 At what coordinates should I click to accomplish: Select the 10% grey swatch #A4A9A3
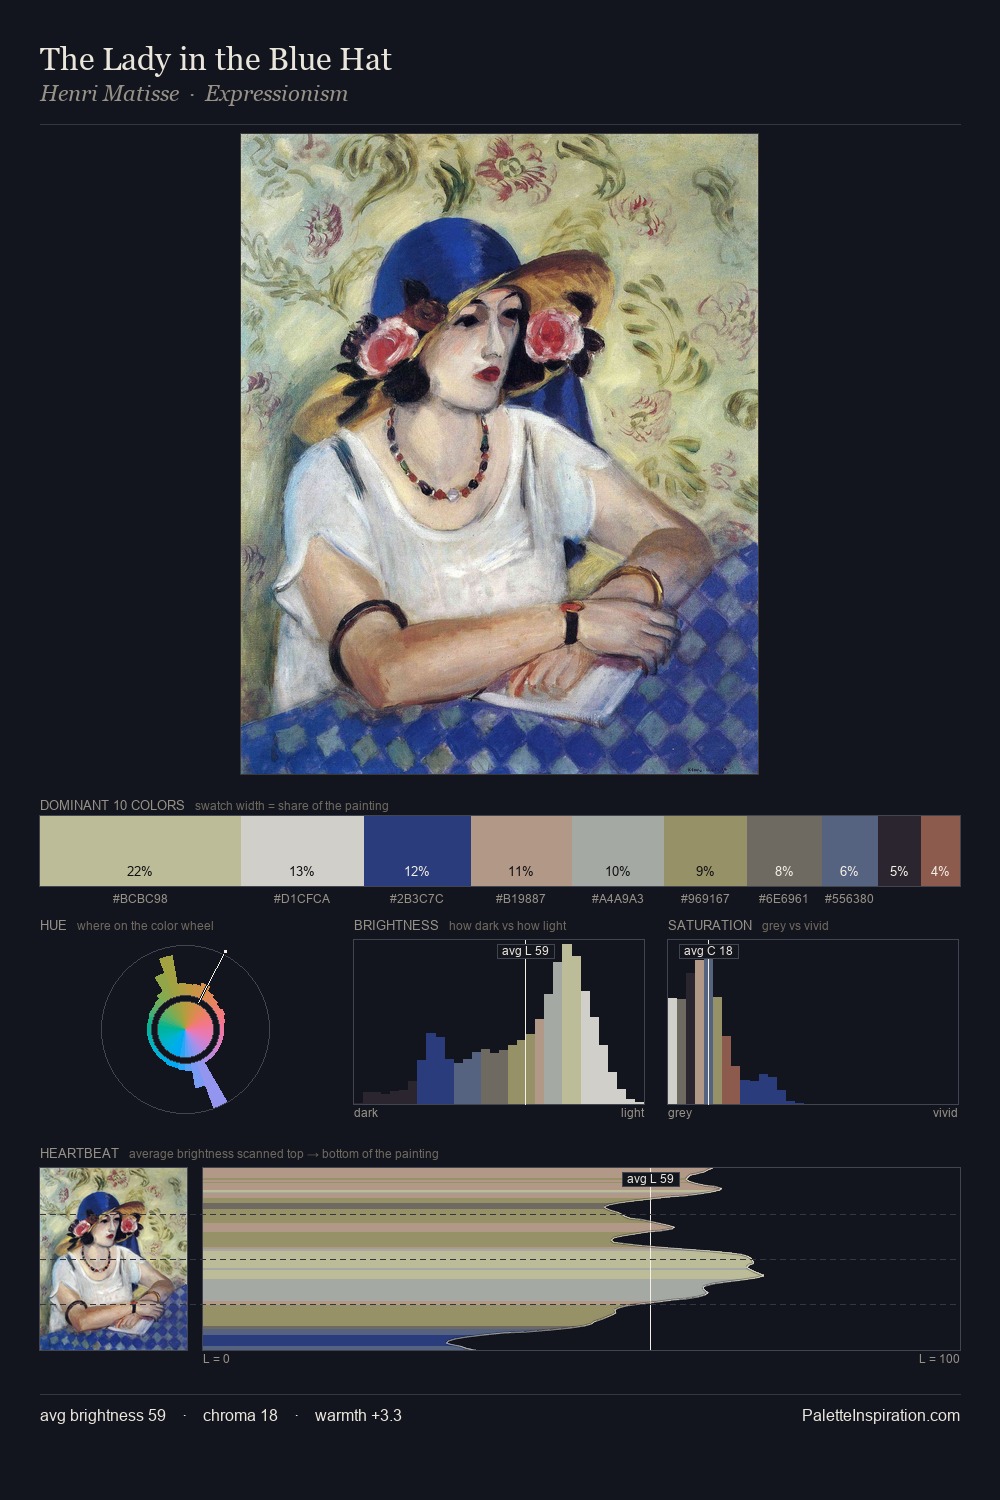click(x=618, y=851)
